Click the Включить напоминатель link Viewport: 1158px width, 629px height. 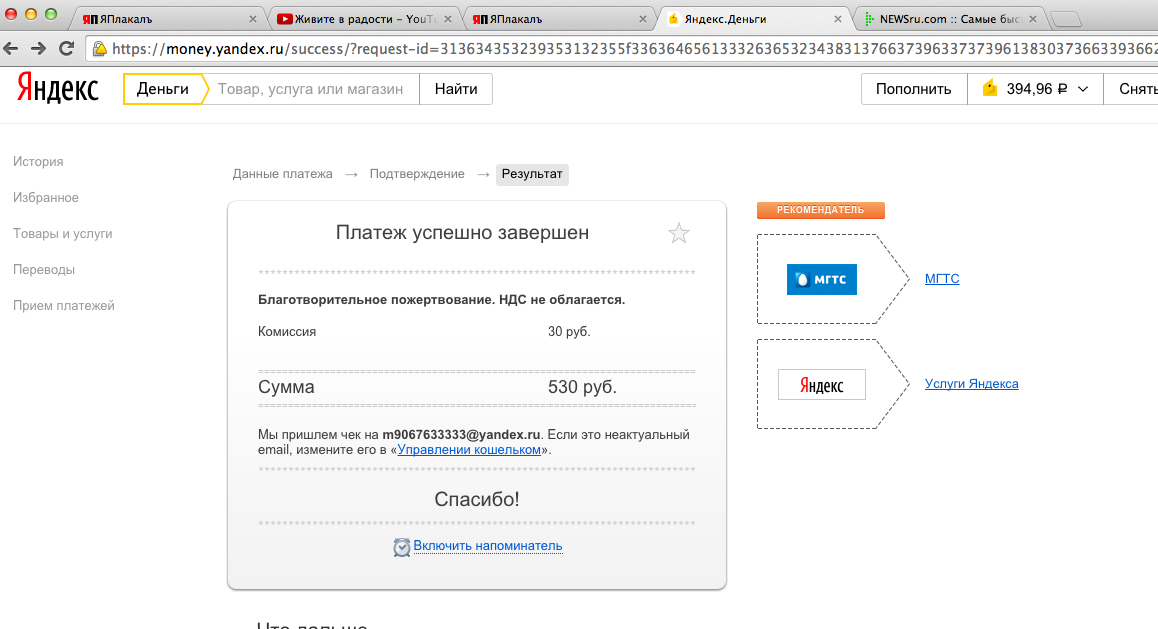click(x=488, y=546)
